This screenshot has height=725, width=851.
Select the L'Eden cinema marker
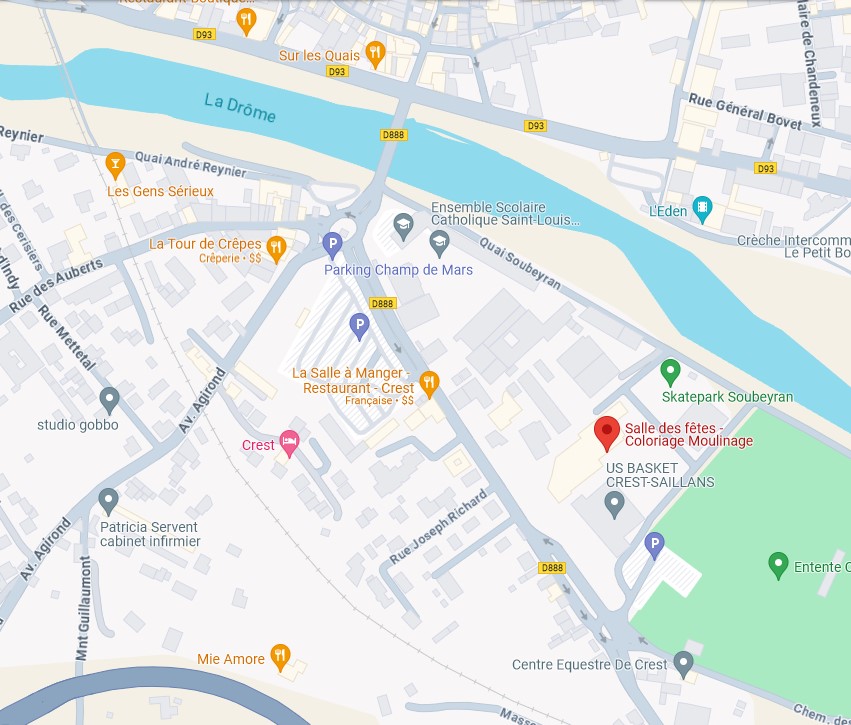click(702, 209)
